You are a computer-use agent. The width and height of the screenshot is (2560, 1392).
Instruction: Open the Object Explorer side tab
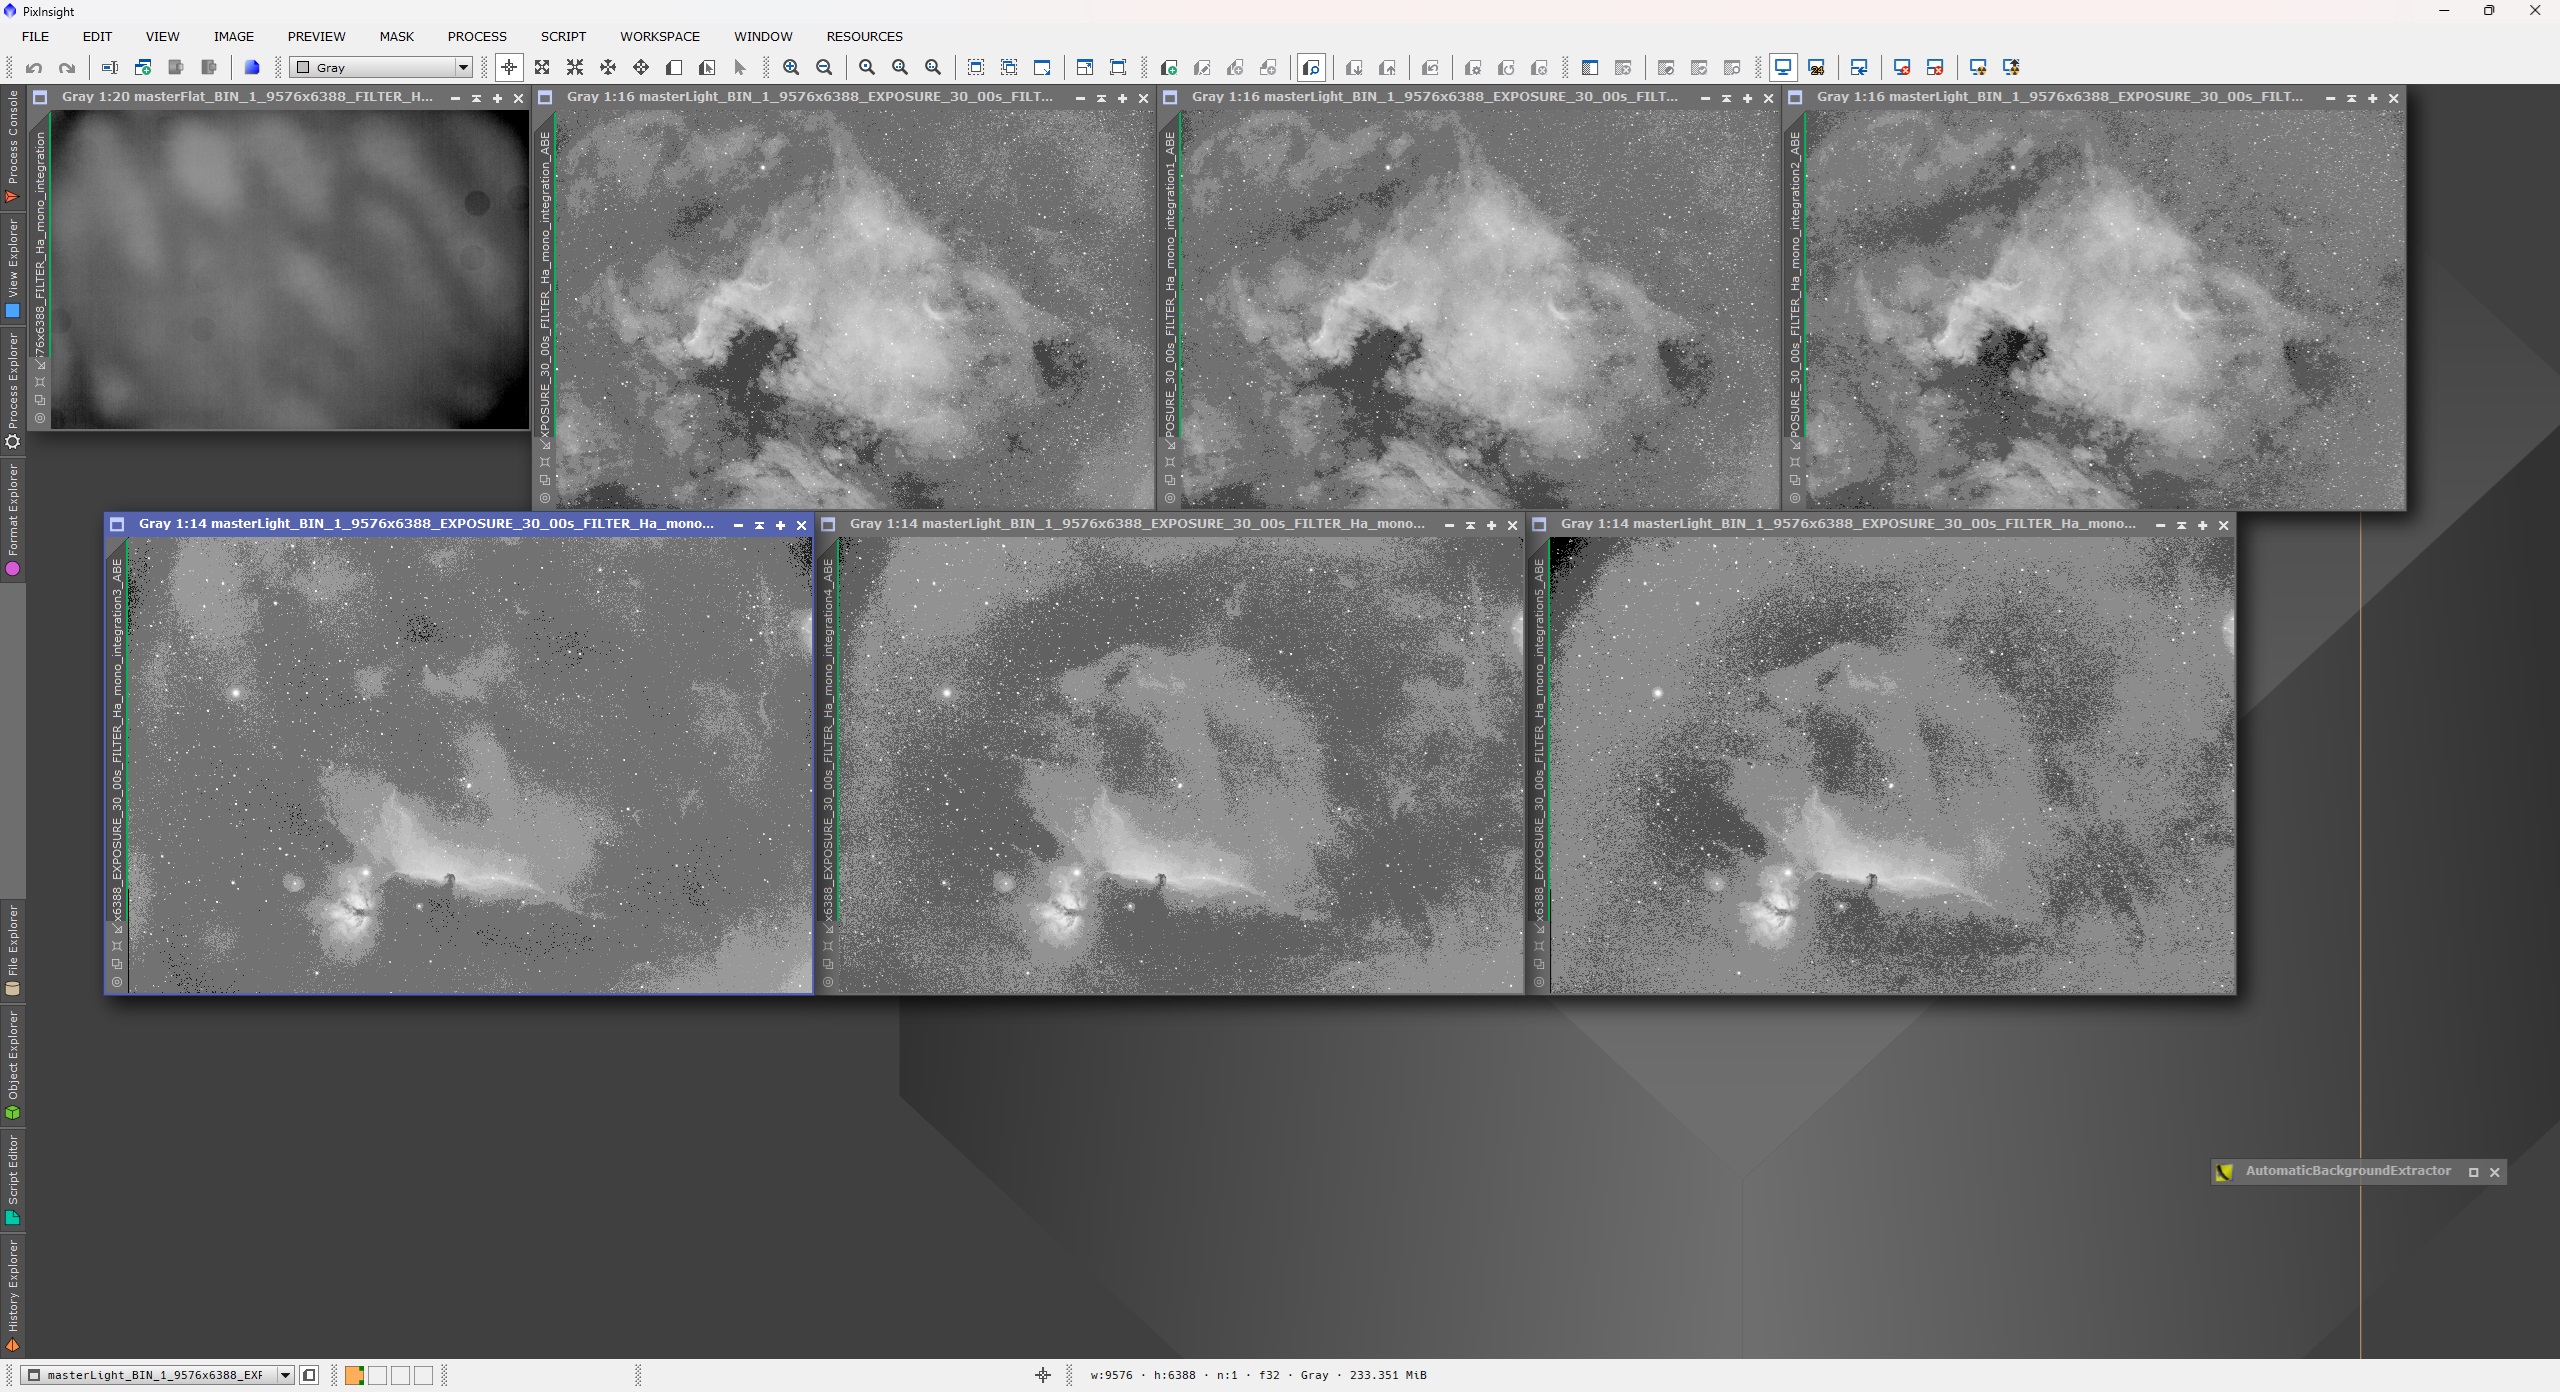[x=13, y=1065]
